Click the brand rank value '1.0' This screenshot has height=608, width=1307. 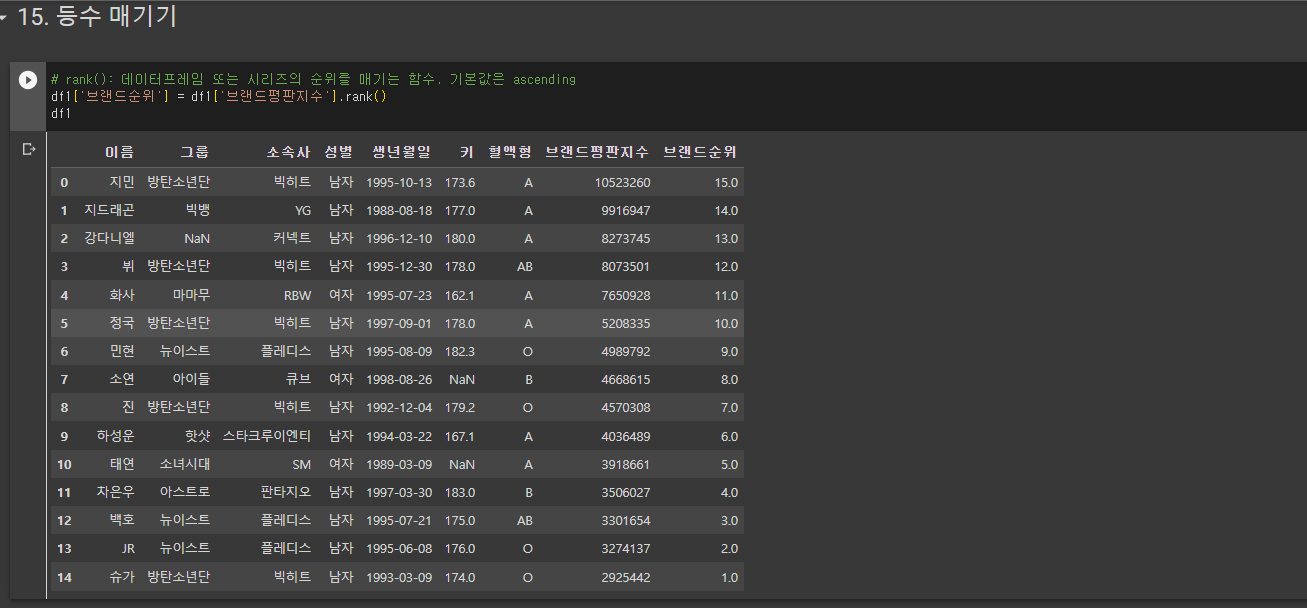[729, 577]
